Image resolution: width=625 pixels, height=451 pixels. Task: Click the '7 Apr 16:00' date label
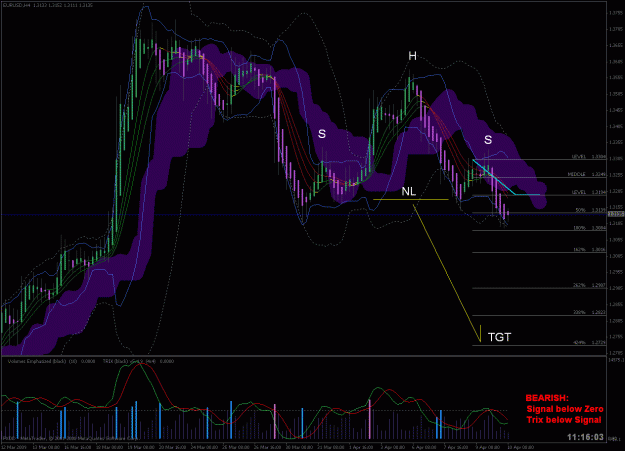coord(456,447)
